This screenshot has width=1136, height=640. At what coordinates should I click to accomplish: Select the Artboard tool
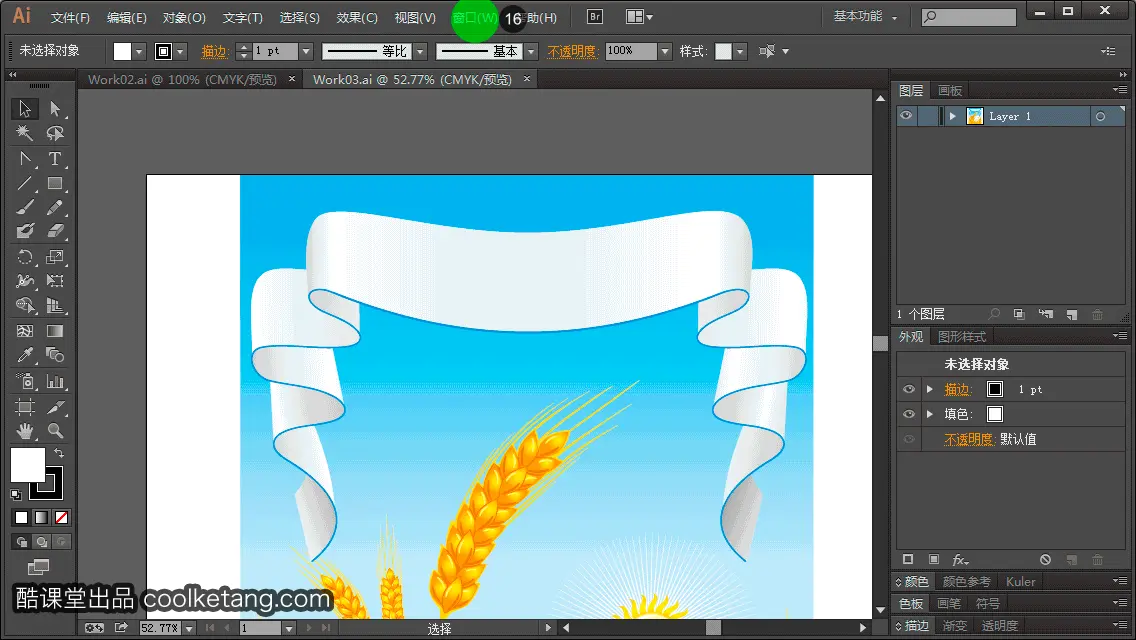click(x=25, y=407)
